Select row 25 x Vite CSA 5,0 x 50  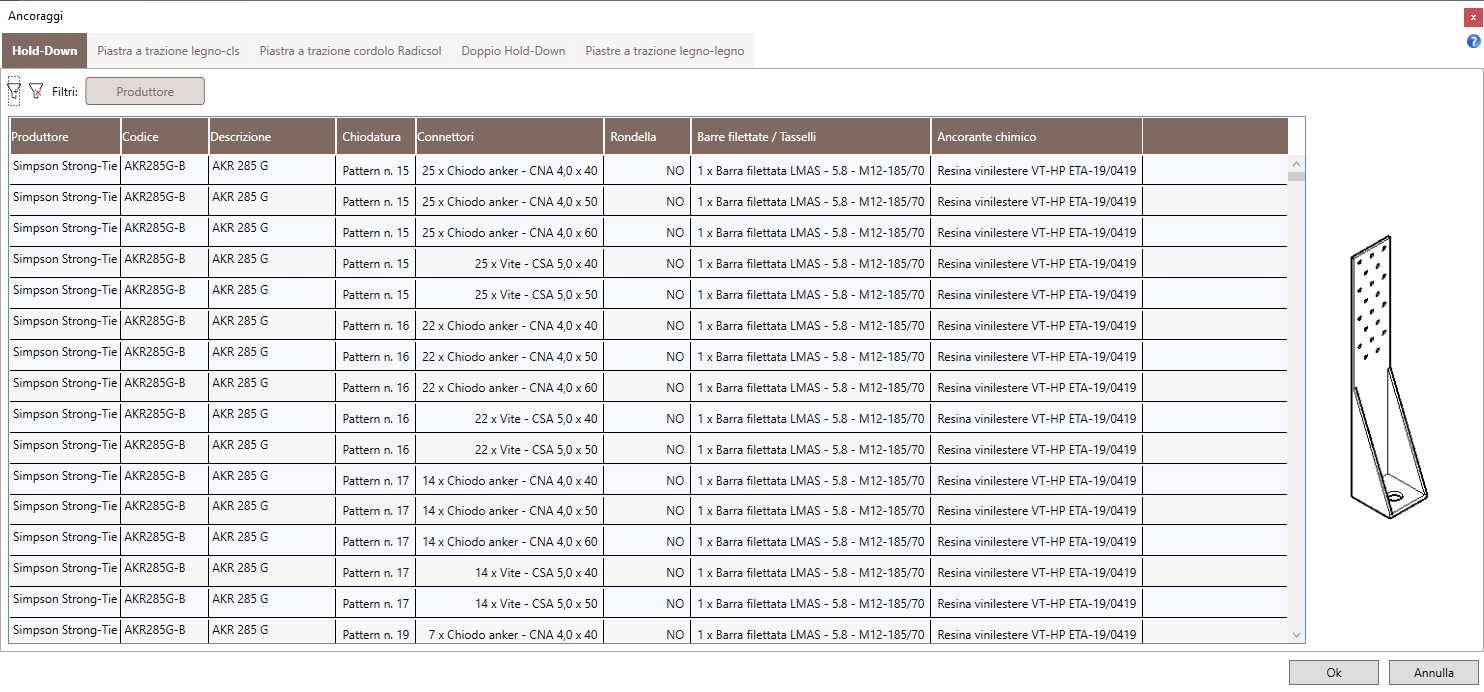coord(648,294)
